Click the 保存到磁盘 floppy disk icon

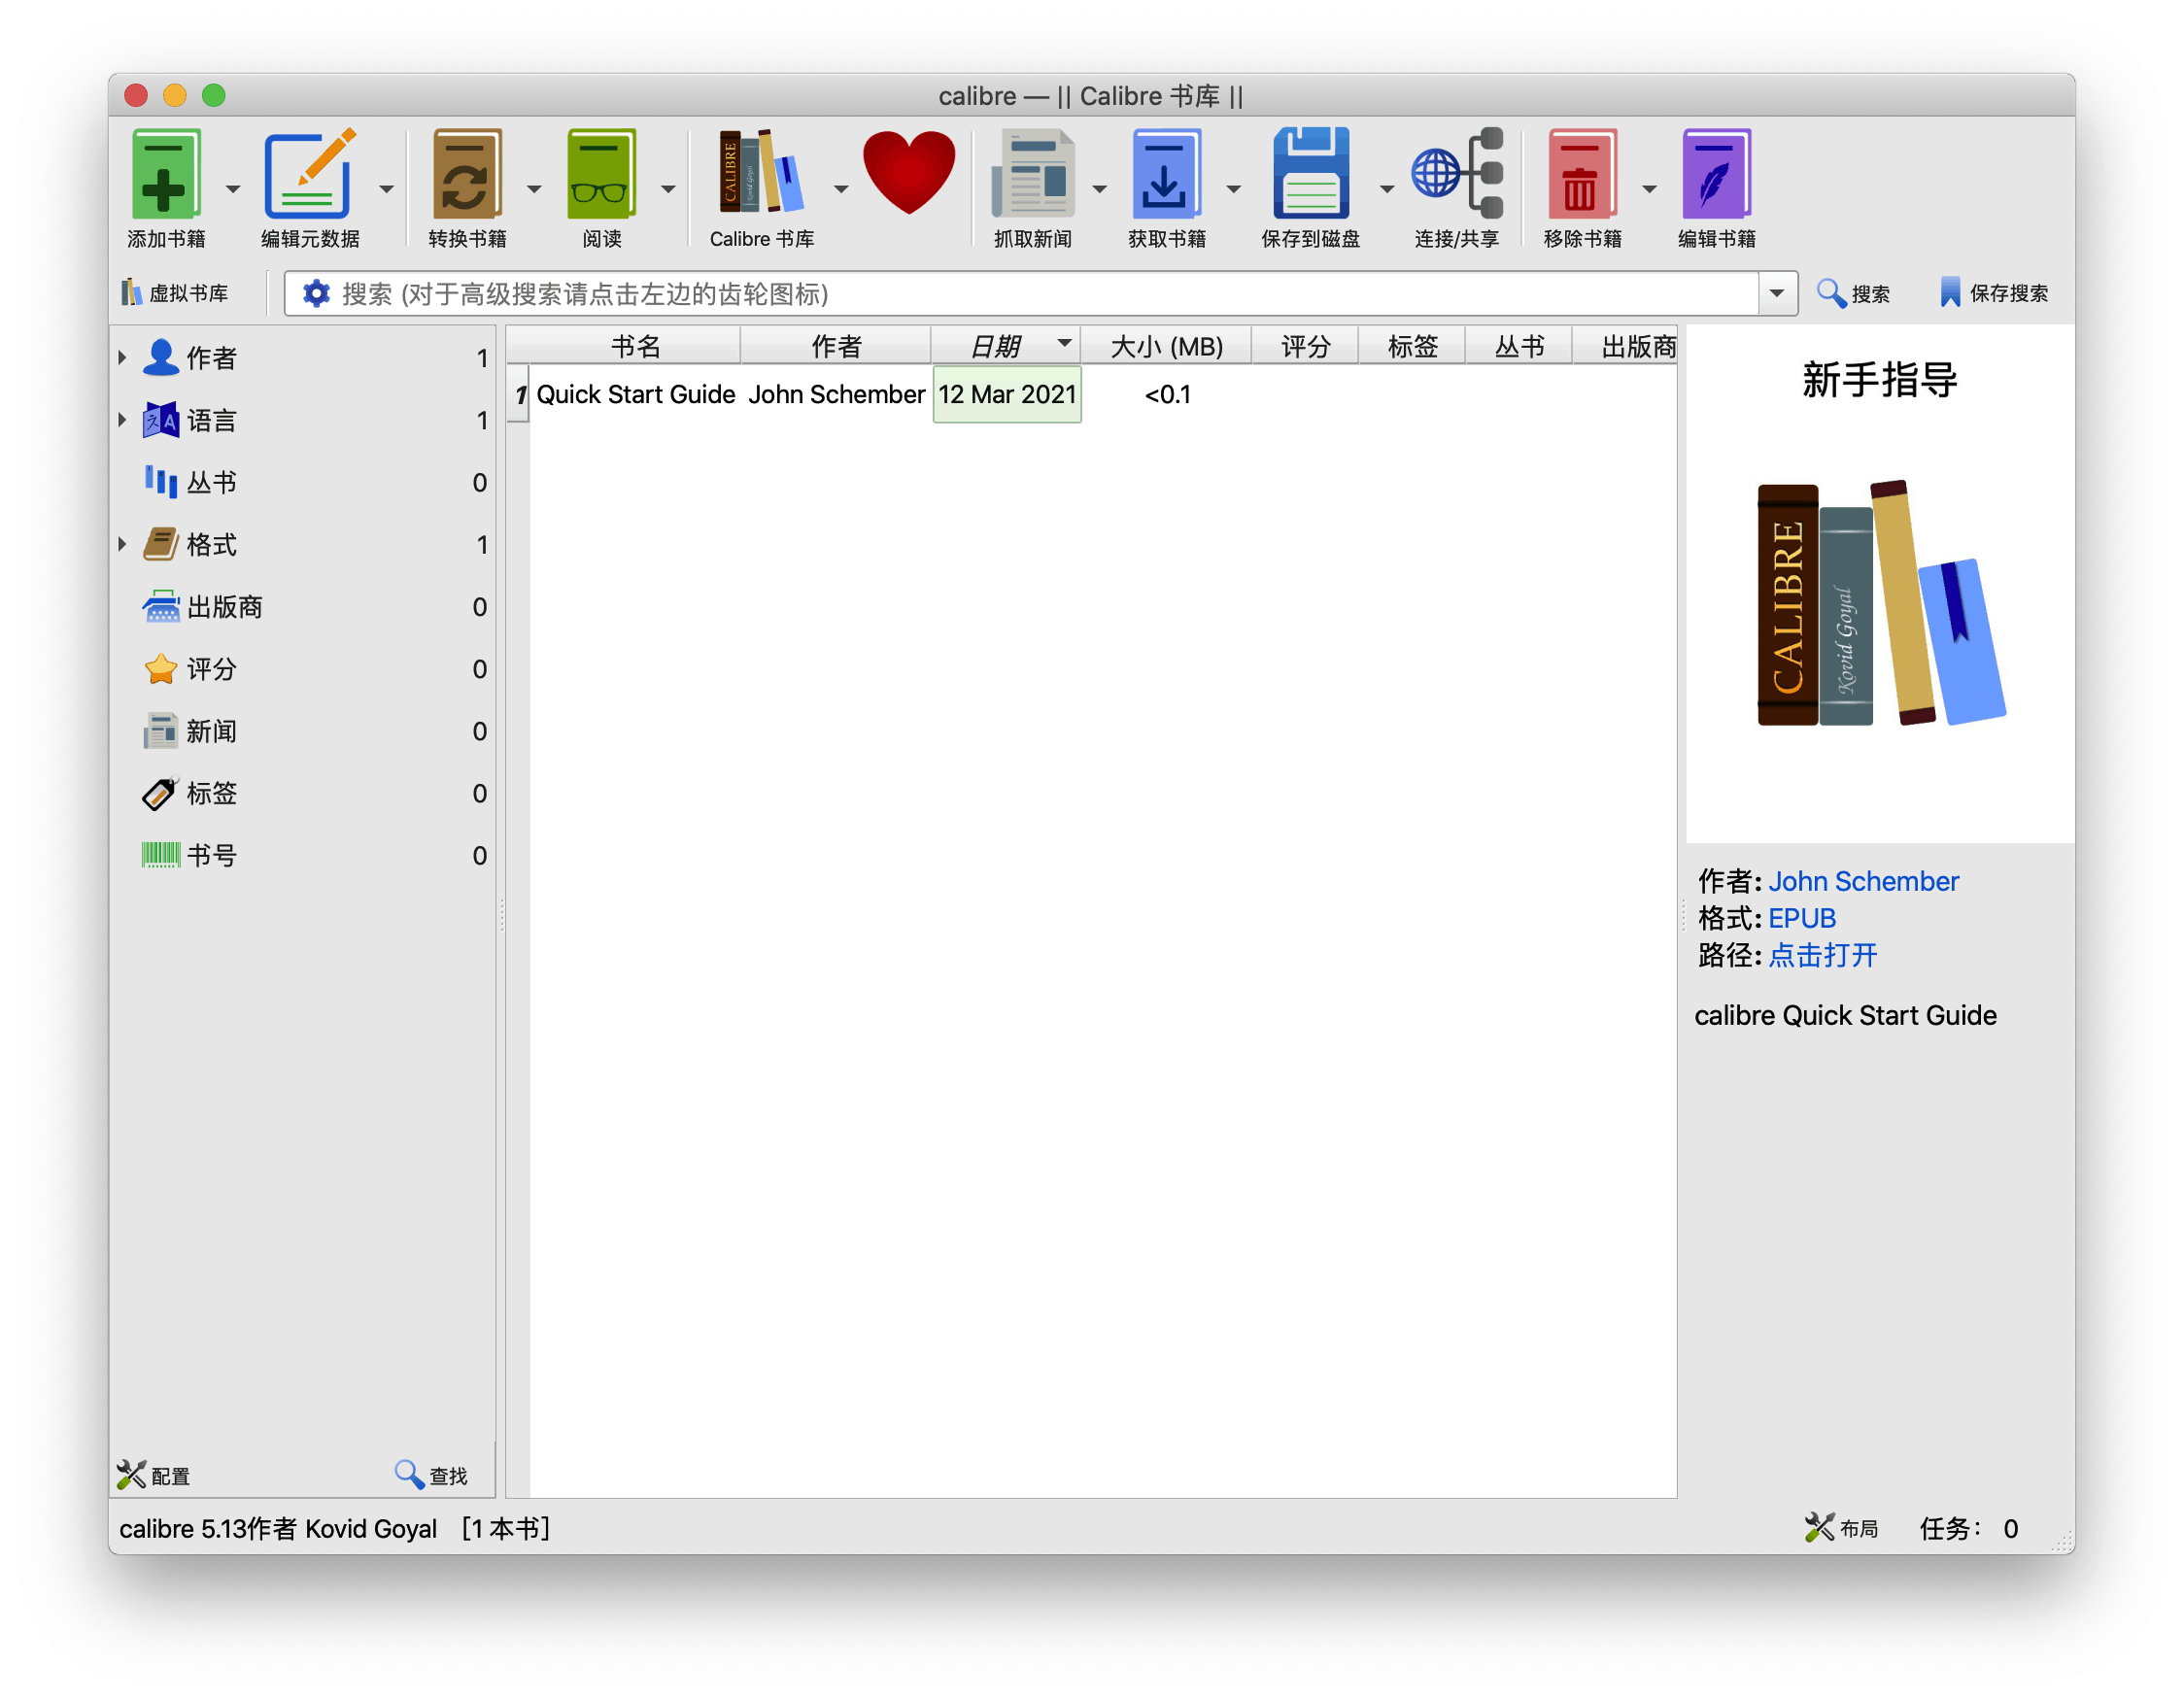point(1310,175)
